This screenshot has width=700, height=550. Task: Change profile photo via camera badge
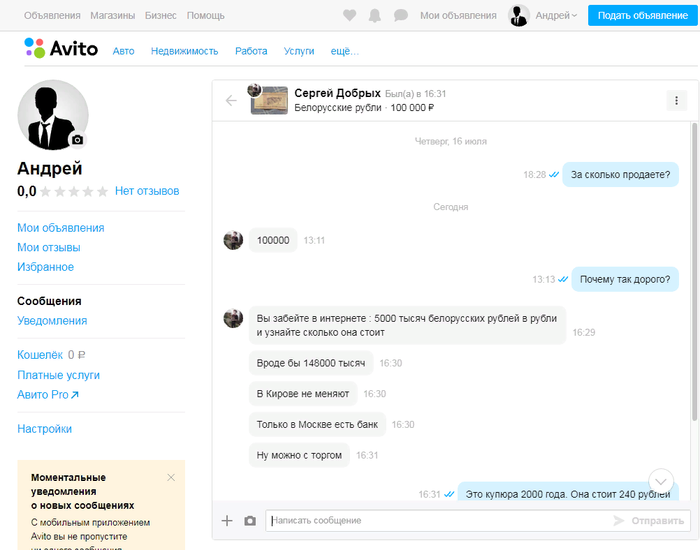[78, 140]
